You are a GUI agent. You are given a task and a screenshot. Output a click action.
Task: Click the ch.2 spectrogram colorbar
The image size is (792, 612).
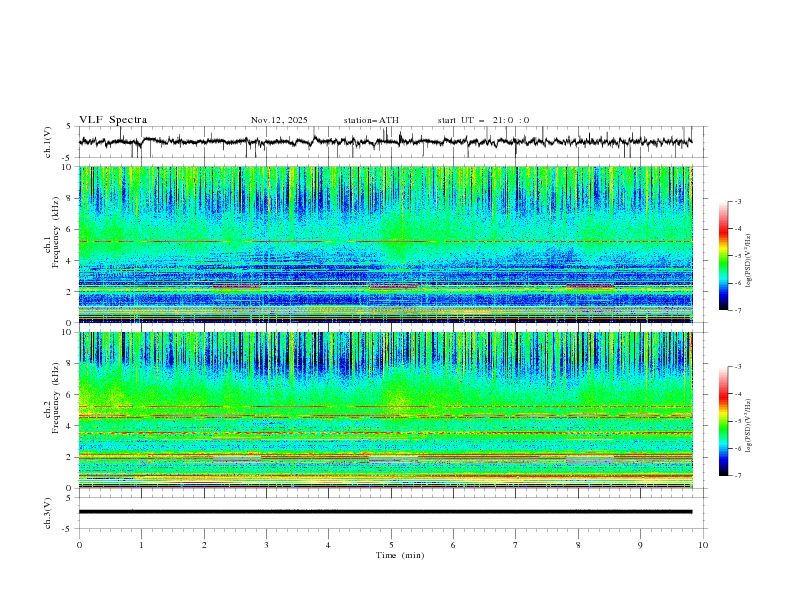pos(723,421)
